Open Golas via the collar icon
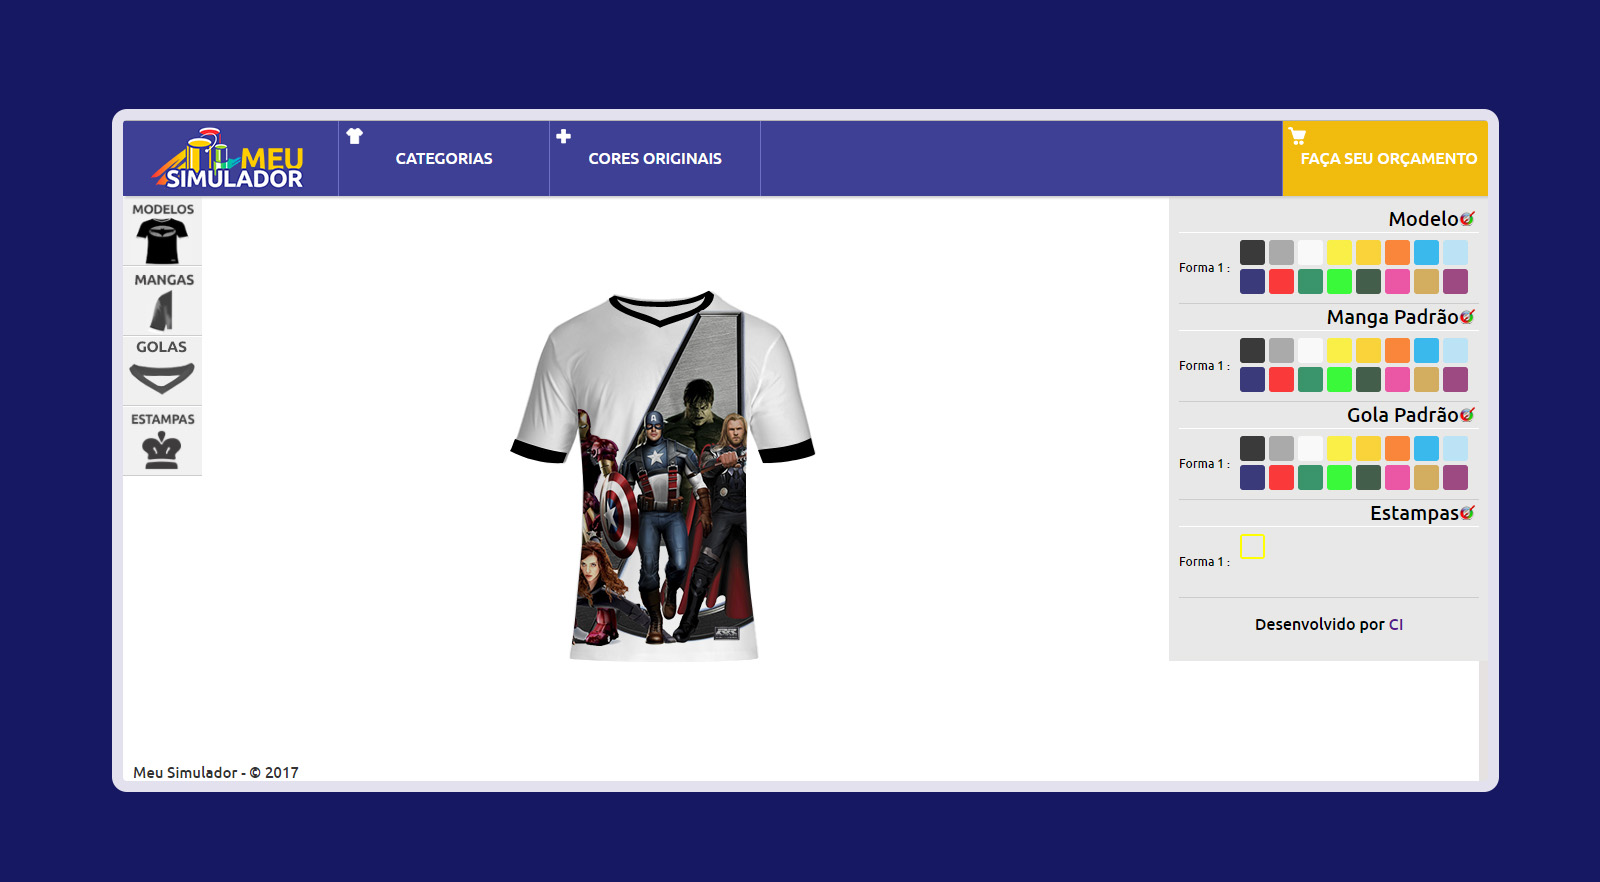 (162, 378)
